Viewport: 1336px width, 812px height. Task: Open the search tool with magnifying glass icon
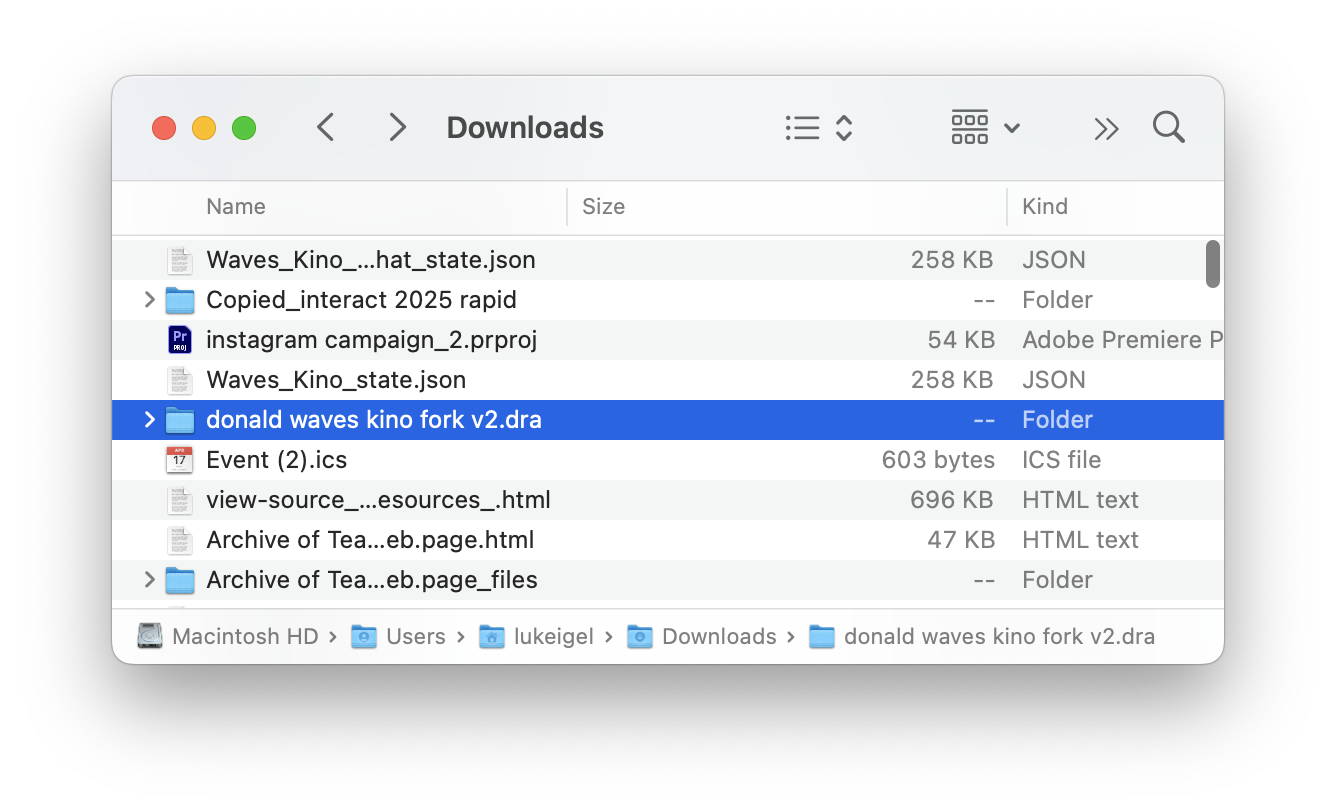point(1168,127)
